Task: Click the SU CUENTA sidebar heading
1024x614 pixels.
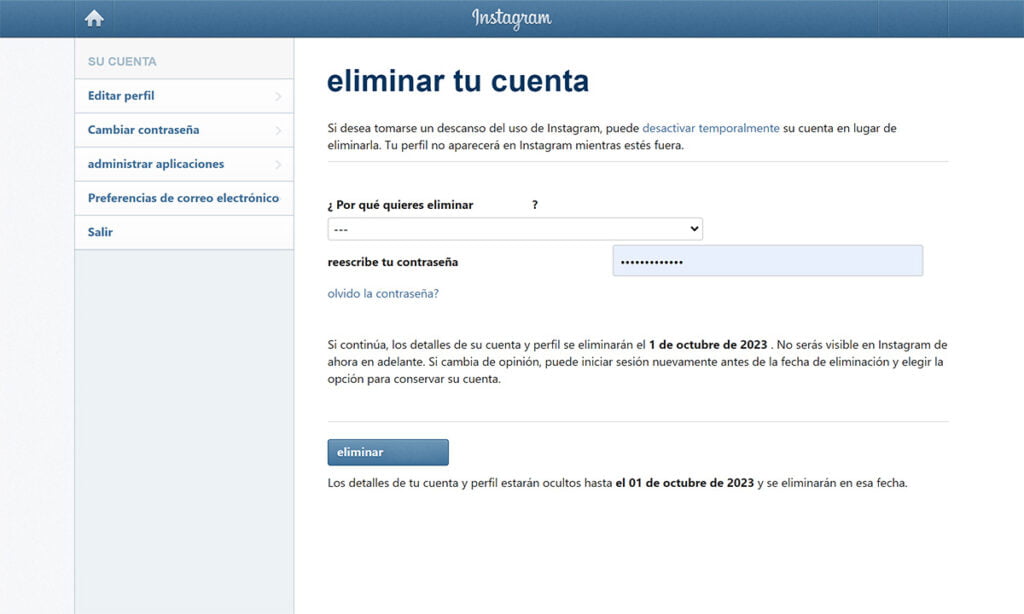Action: [122, 61]
